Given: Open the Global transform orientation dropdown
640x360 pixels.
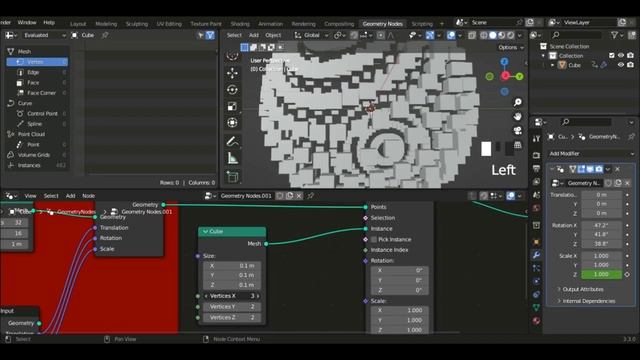Looking at the screenshot, I should coord(311,36).
